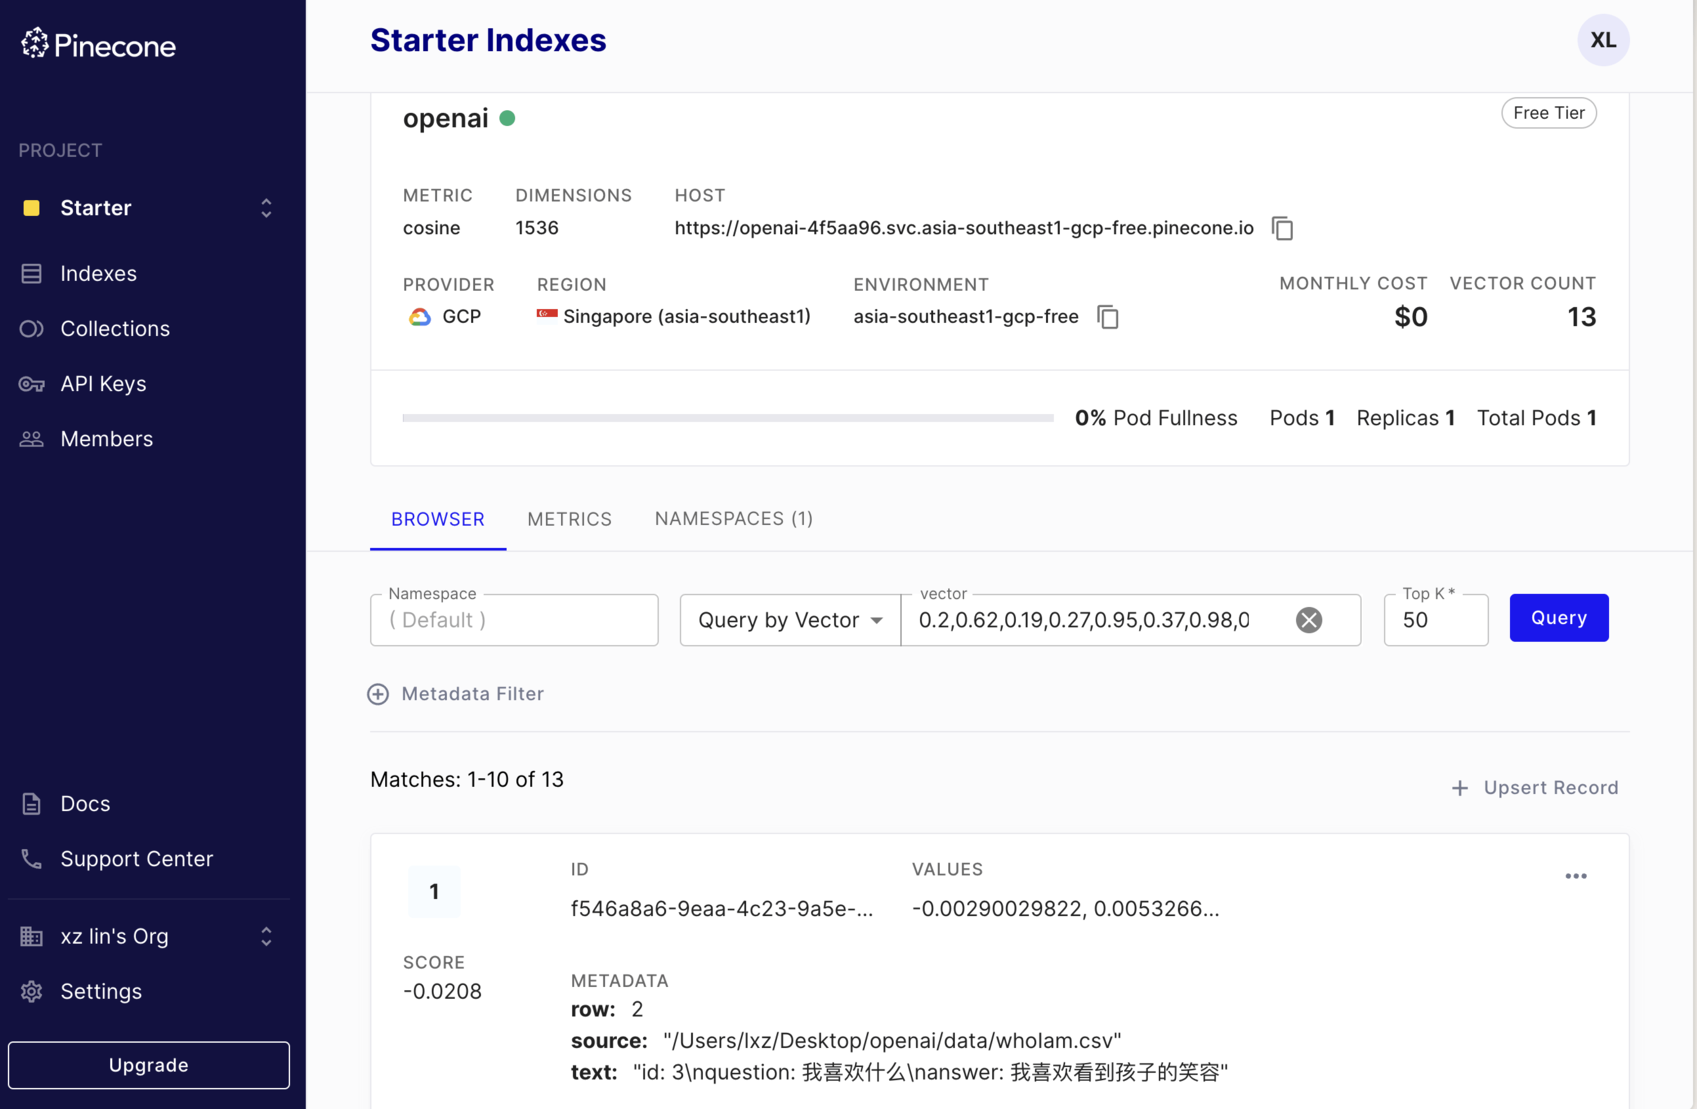Open the Query by Vector dropdown

coord(790,620)
